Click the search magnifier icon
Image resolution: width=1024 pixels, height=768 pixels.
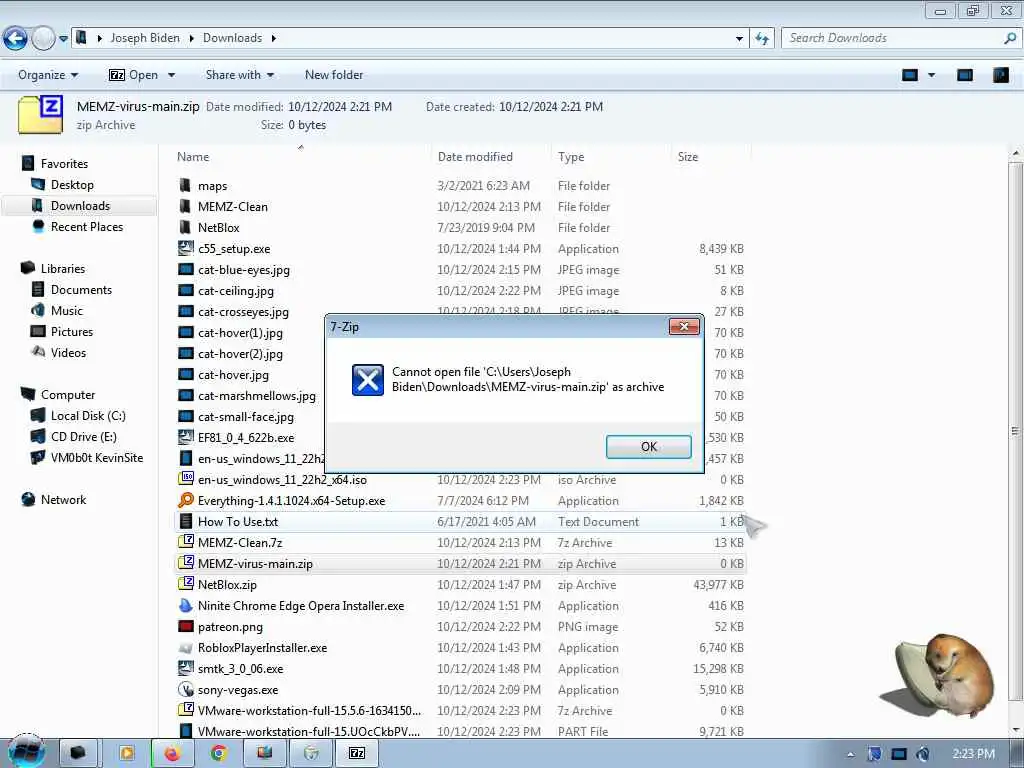tap(1010, 39)
